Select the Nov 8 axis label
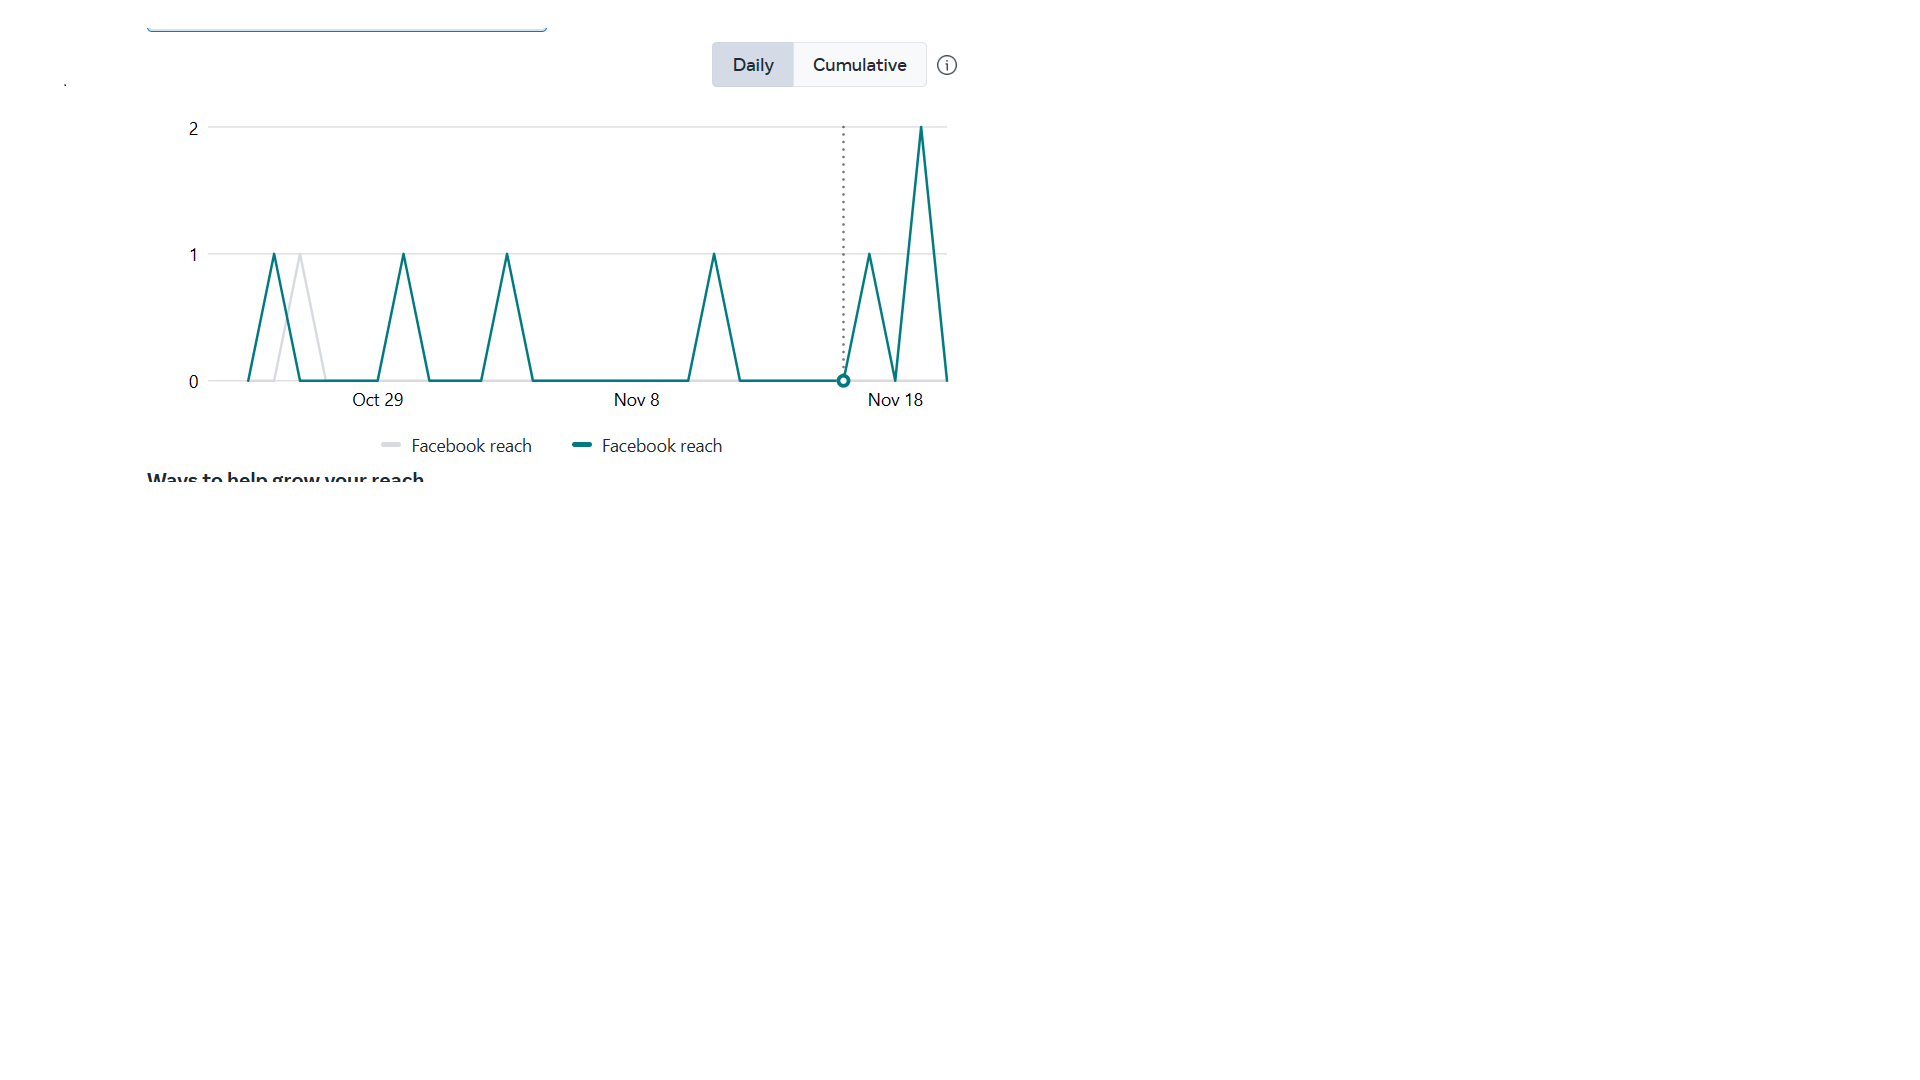Viewport: 1920px width, 1080px height. (x=636, y=400)
